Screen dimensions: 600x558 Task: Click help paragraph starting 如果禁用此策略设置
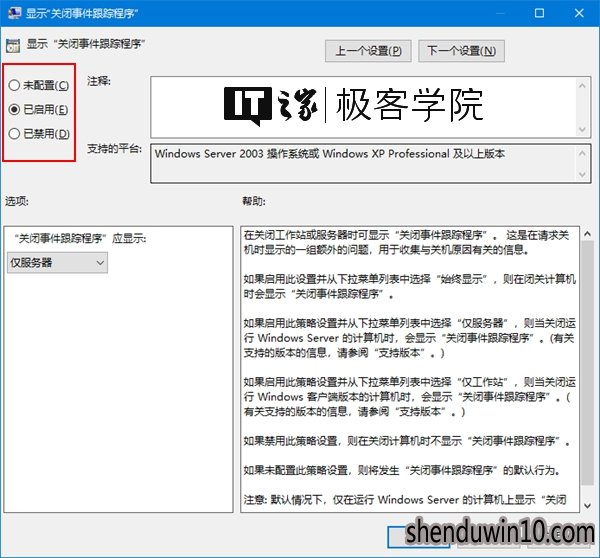[407, 441]
